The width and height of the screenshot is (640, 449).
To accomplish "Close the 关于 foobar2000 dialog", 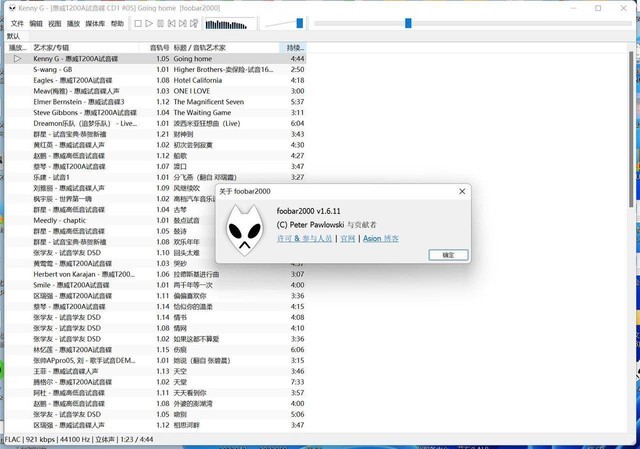I will click(462, 191).
